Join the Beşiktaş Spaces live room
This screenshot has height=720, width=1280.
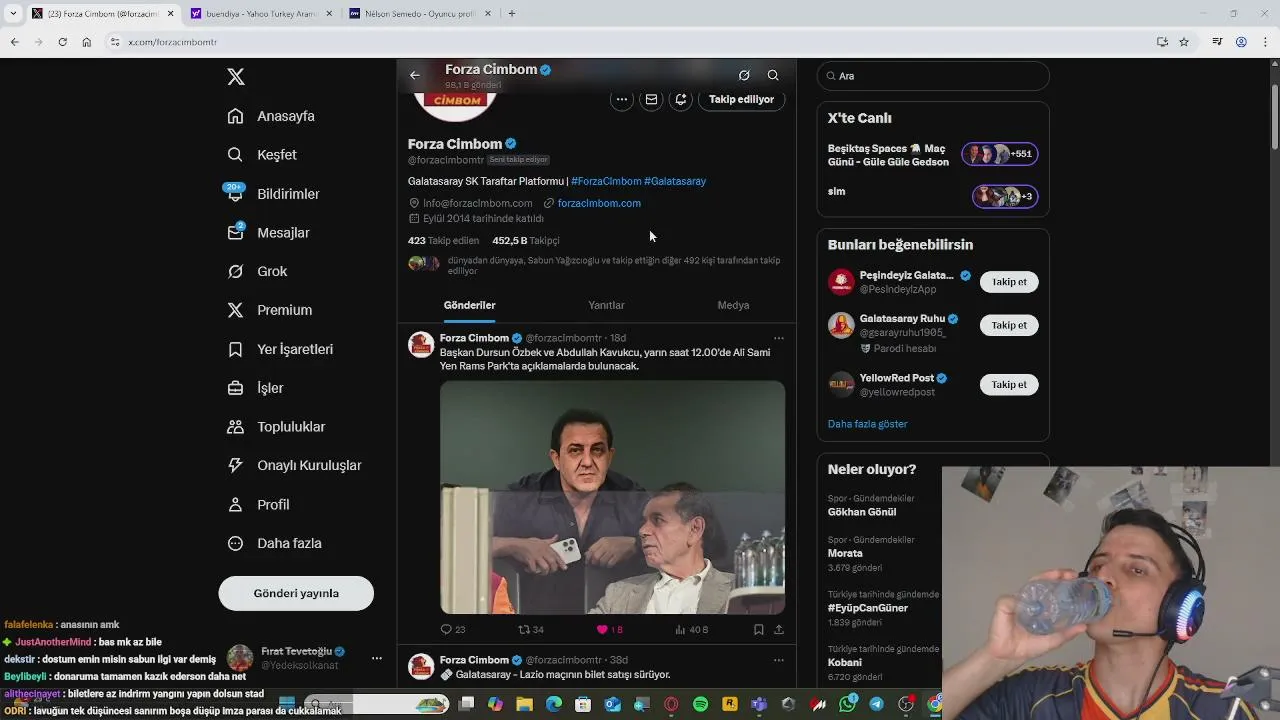point(933,155)
